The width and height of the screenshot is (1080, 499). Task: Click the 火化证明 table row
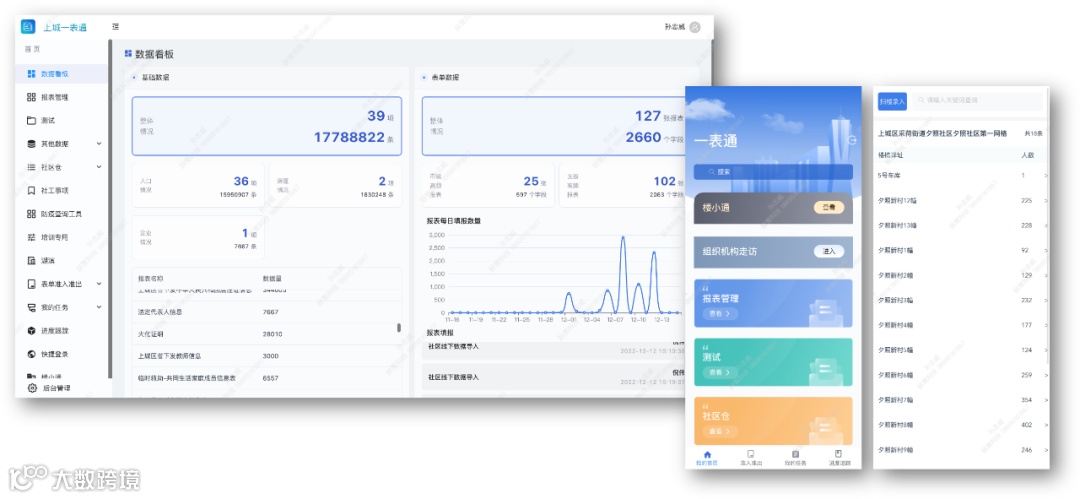tap(267, 334)
